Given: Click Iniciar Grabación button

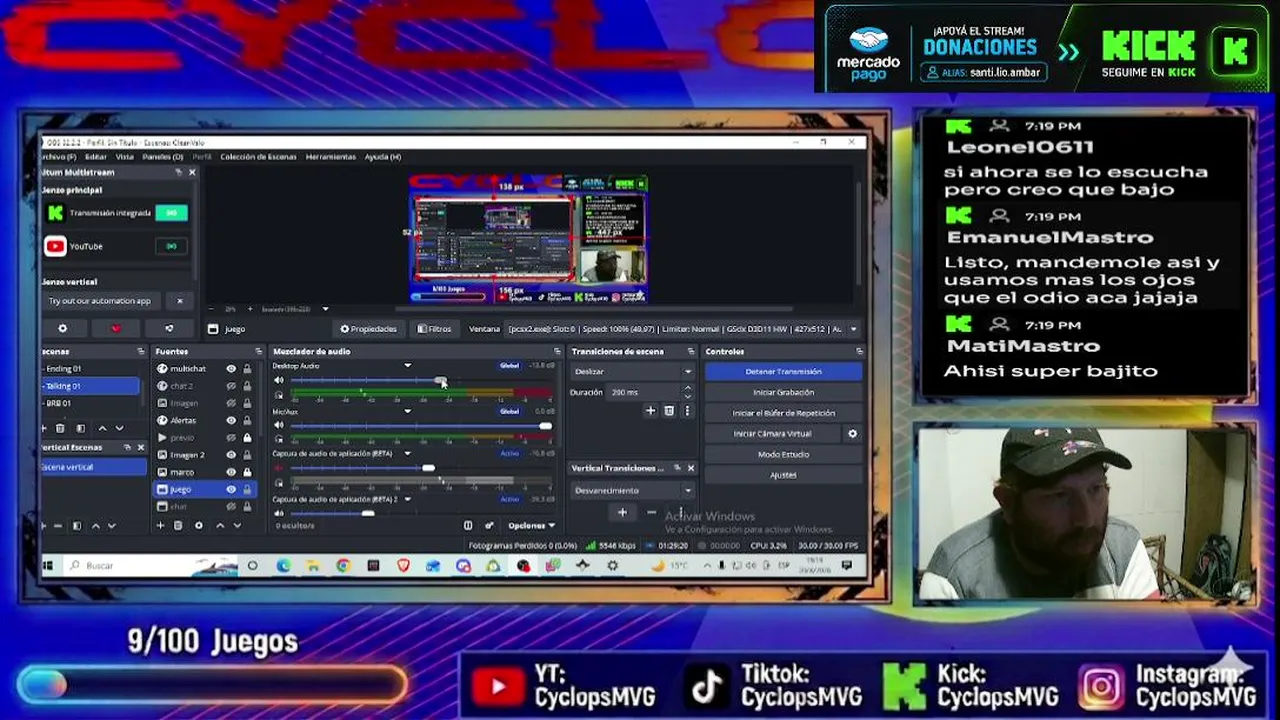Looking at the screenshot, I should (783, 393).
